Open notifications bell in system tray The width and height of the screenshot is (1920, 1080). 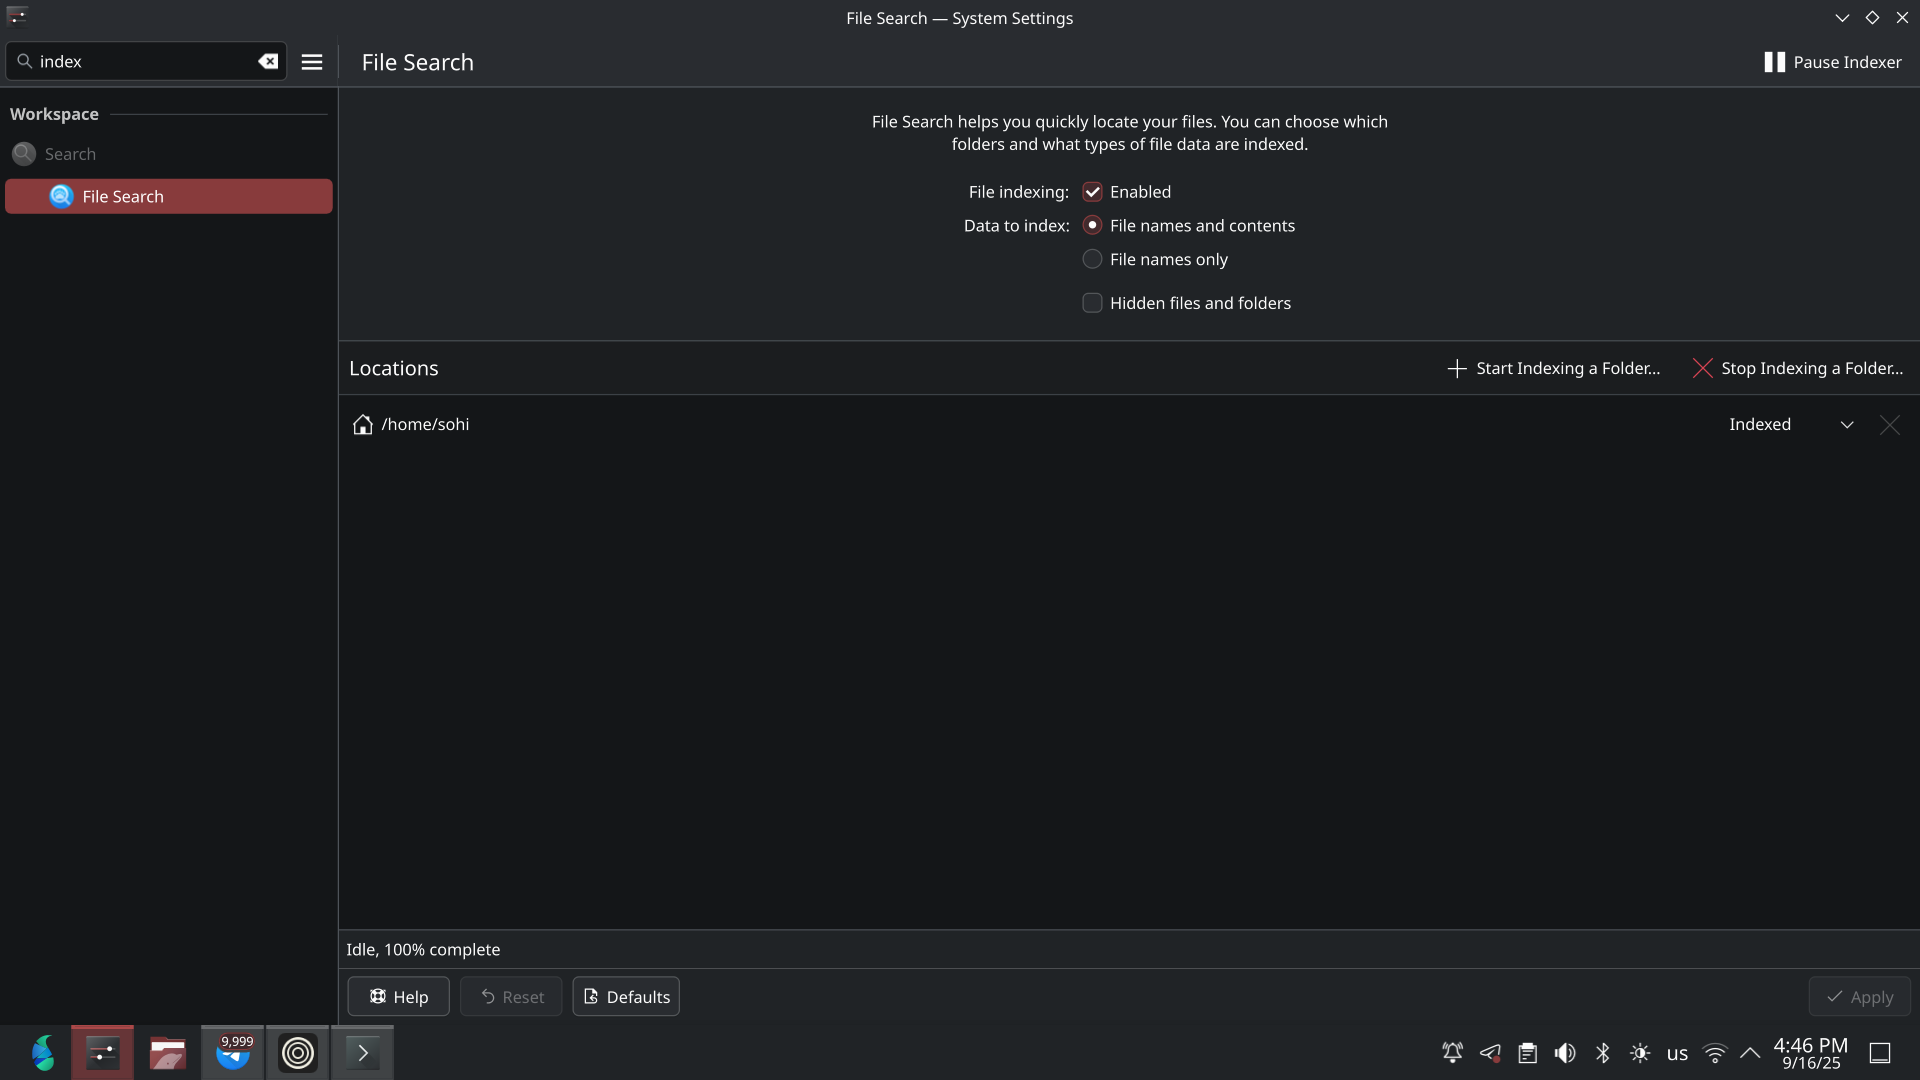(x=1452, y=1053)
